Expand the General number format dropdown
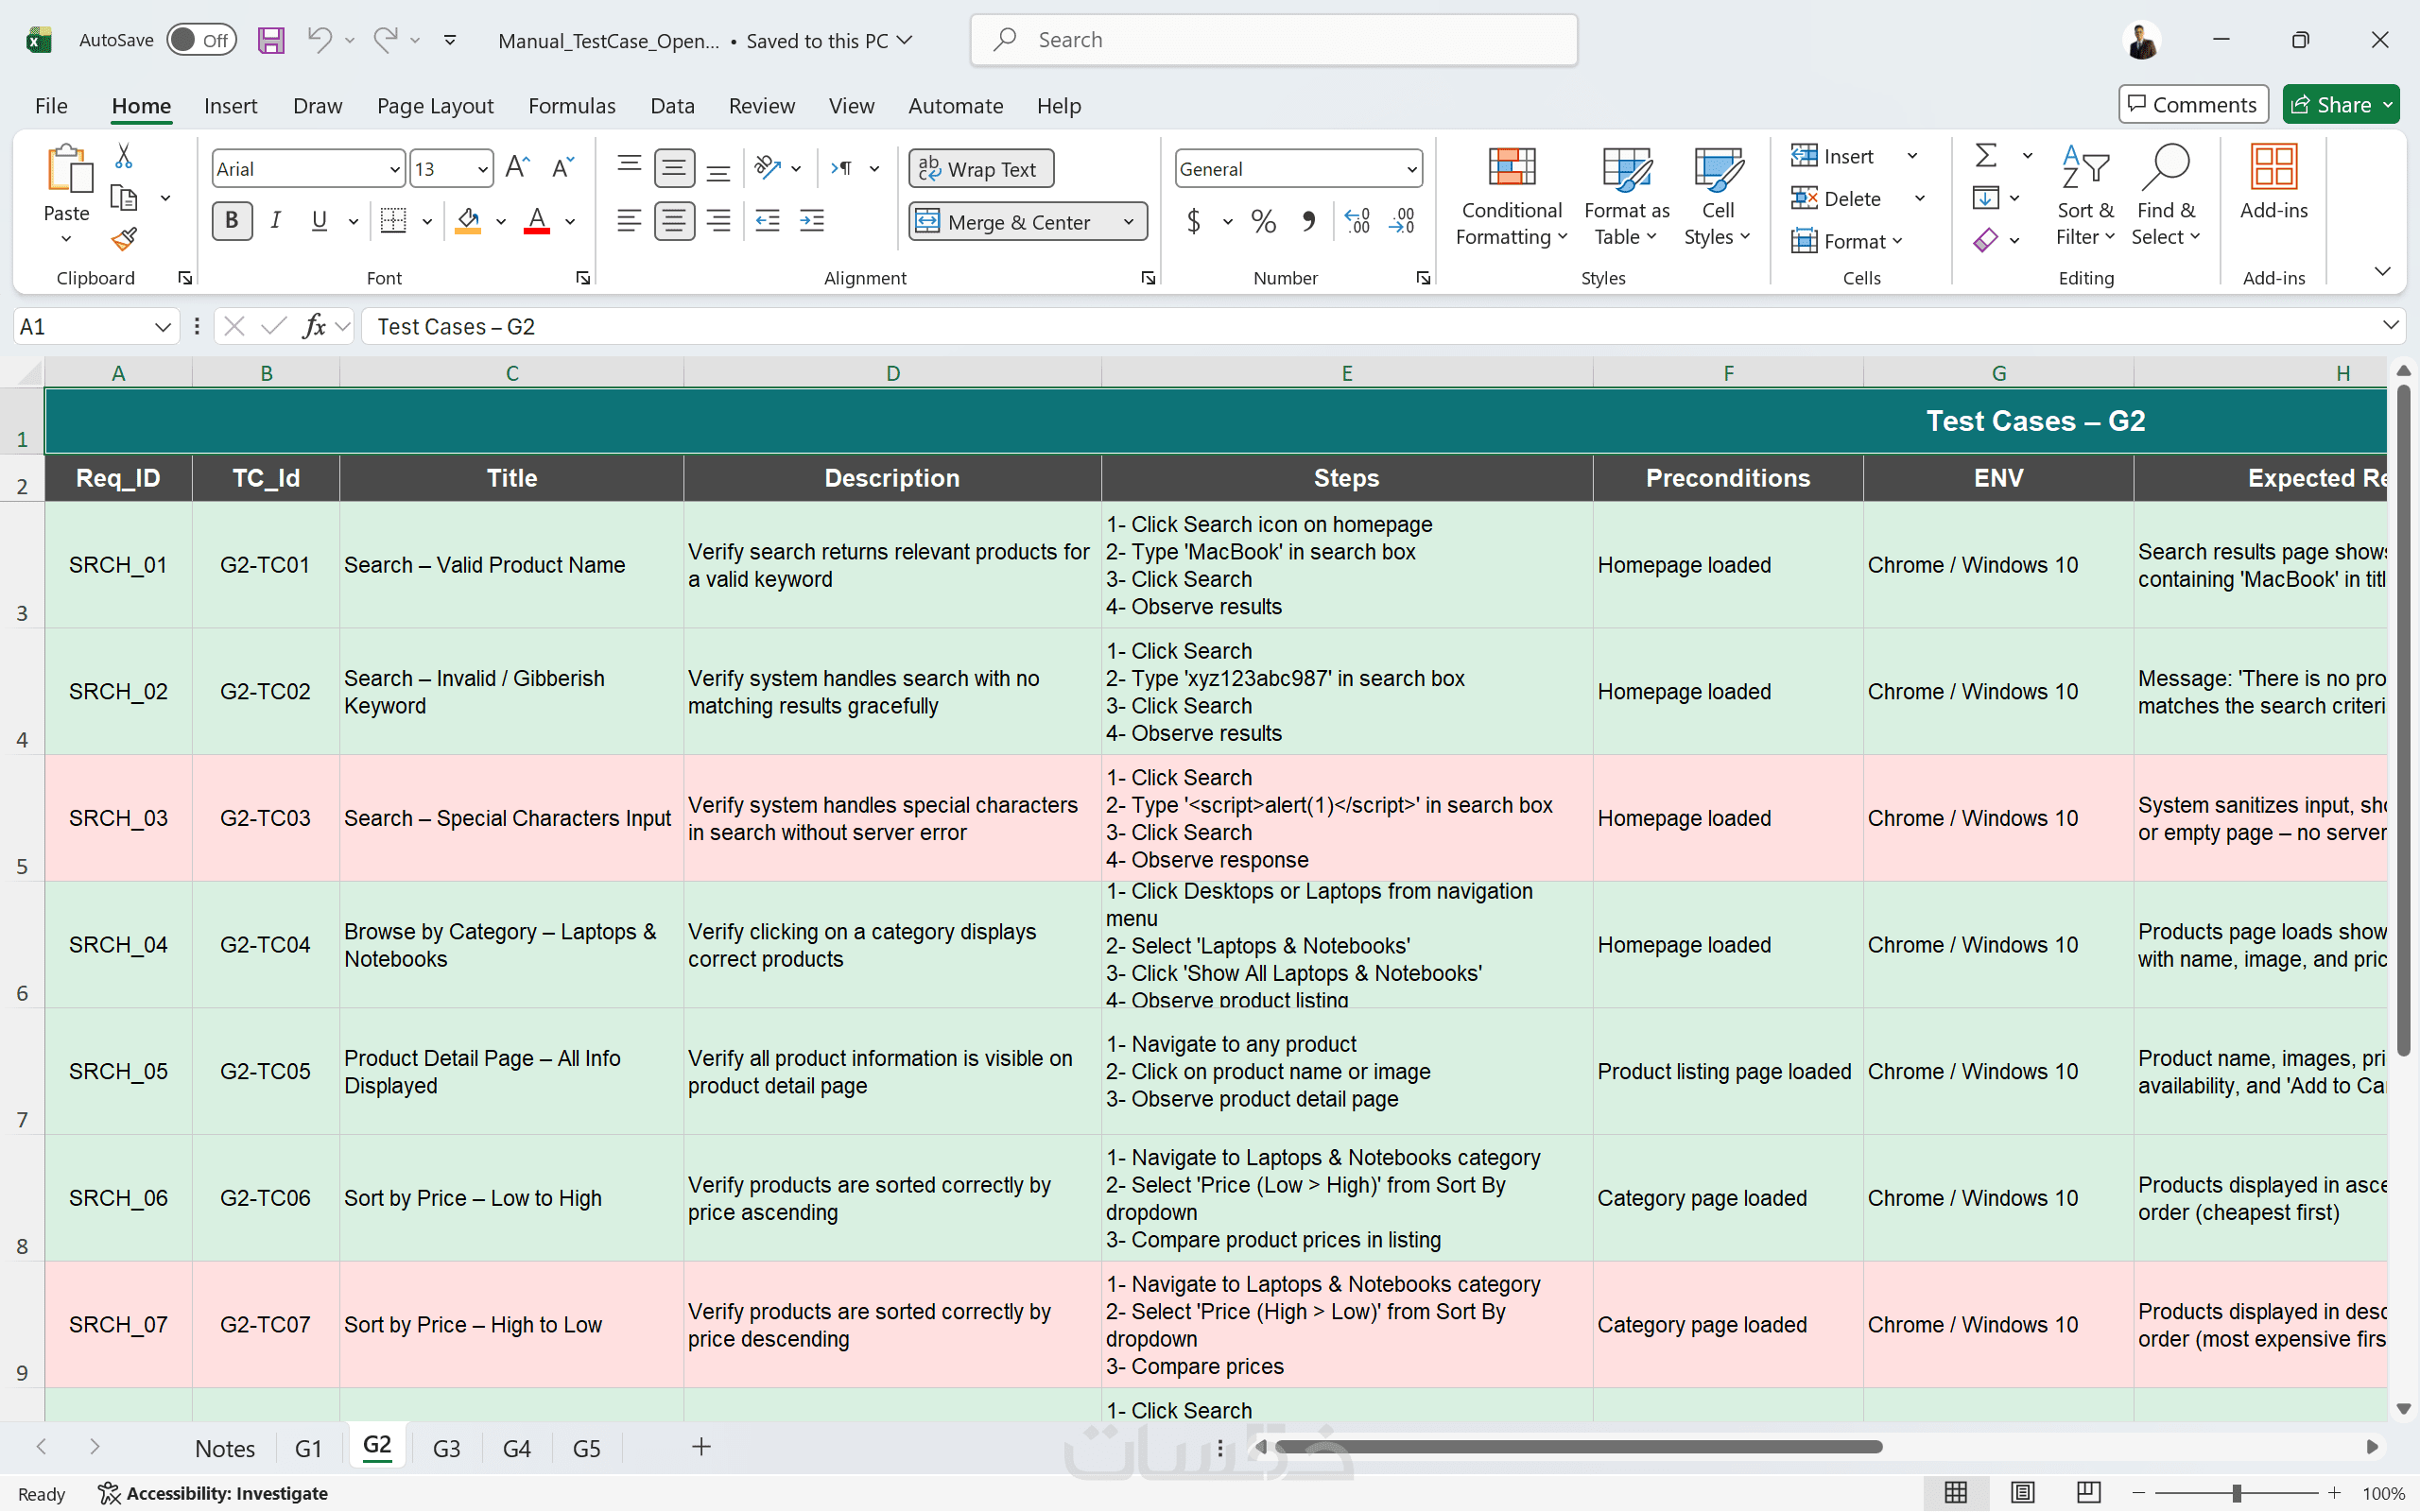Viewport: 2420px width, 1512px height. (1411, 169)
